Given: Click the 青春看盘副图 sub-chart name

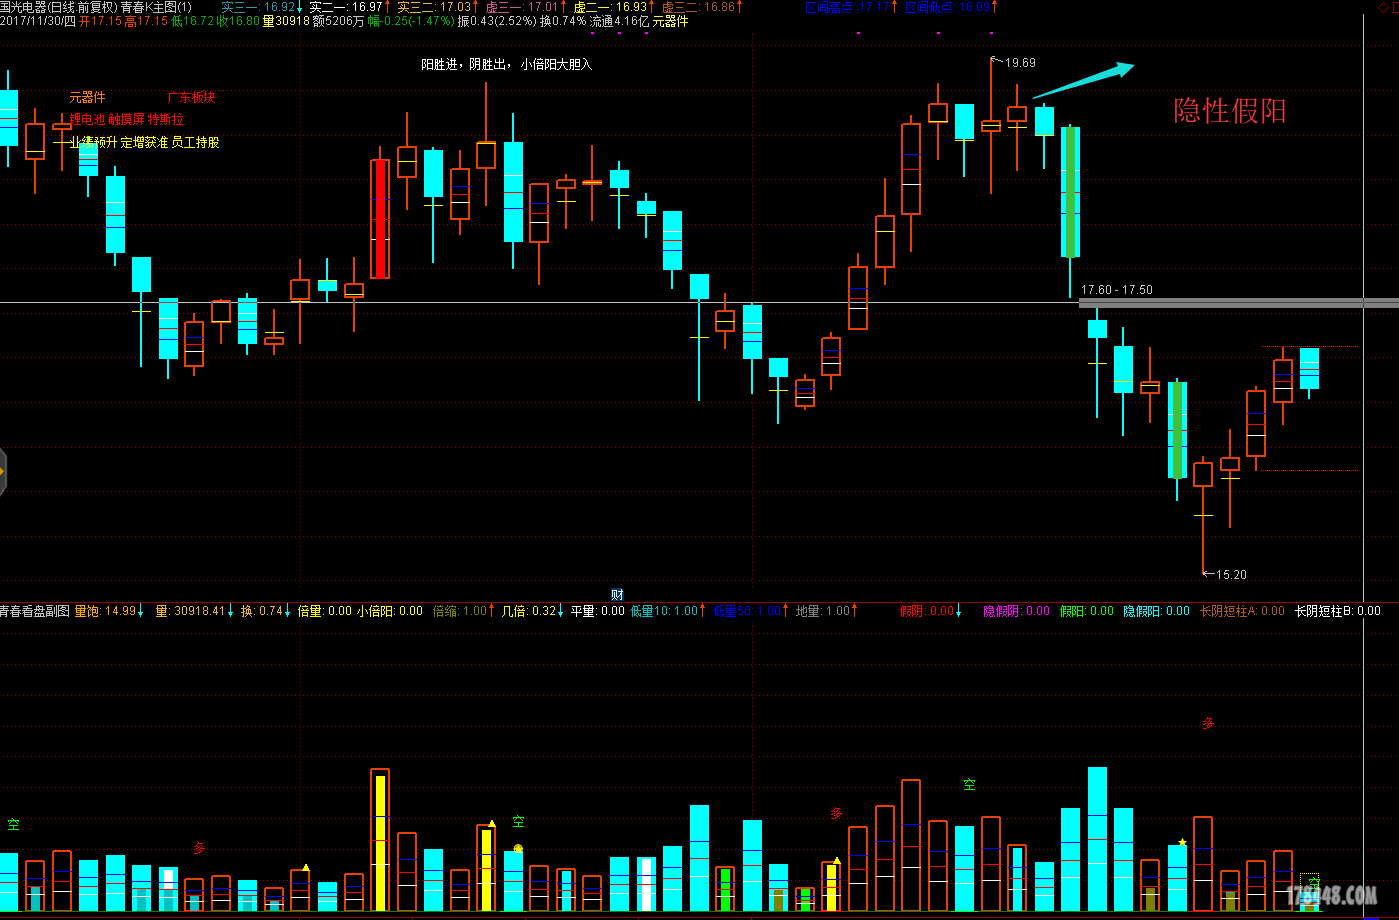Looking at the screenshot, I should 35,610.
